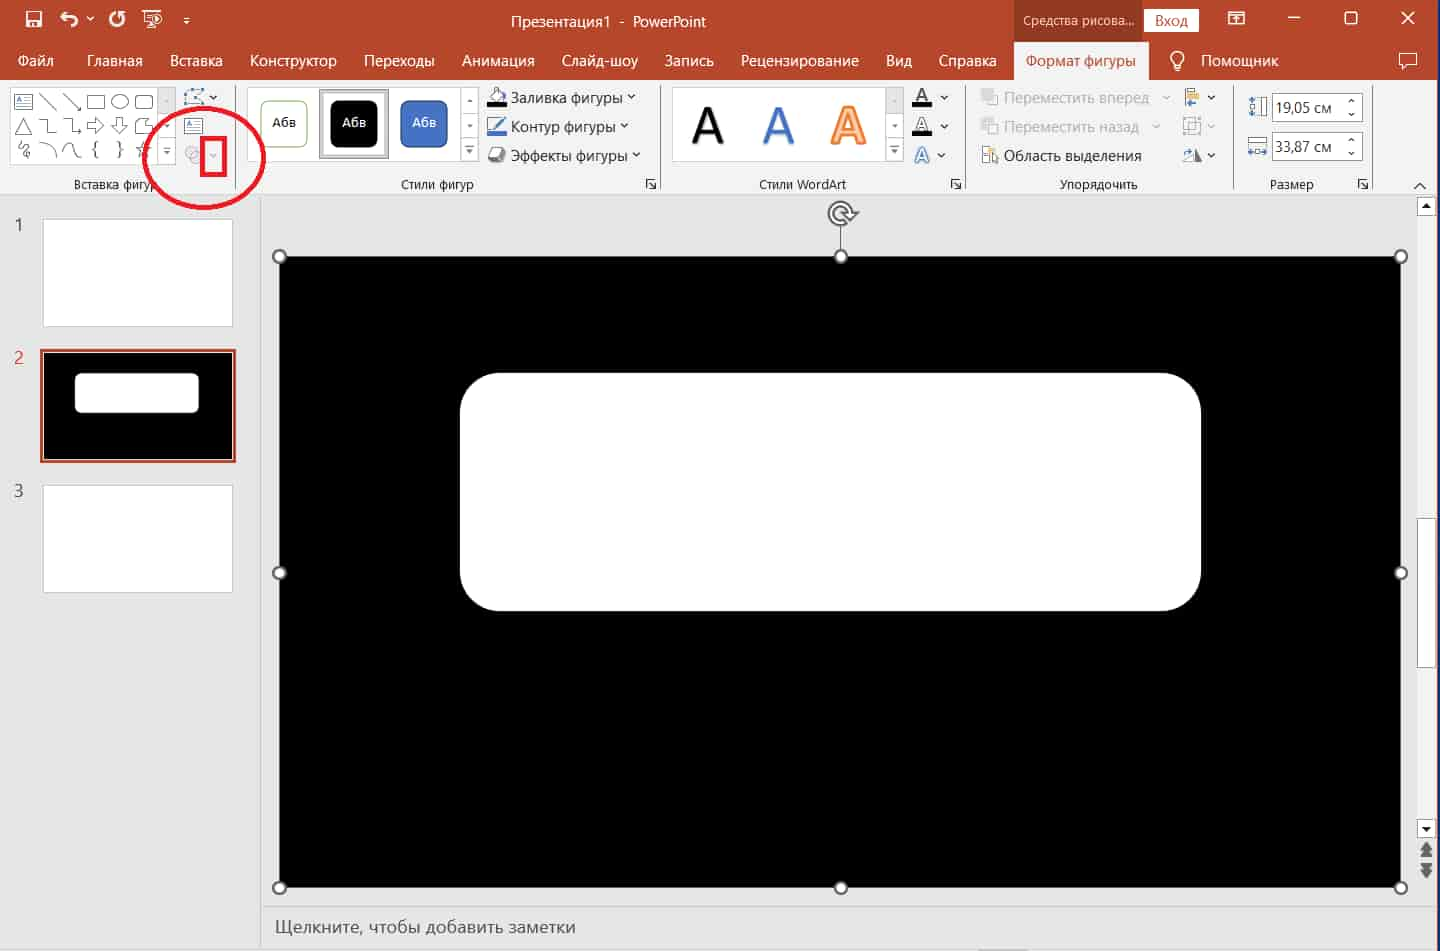Viewport: 1440px width, 951px height.
Task: Open Заливка фигуры fill menu
Action: (561, 97)
